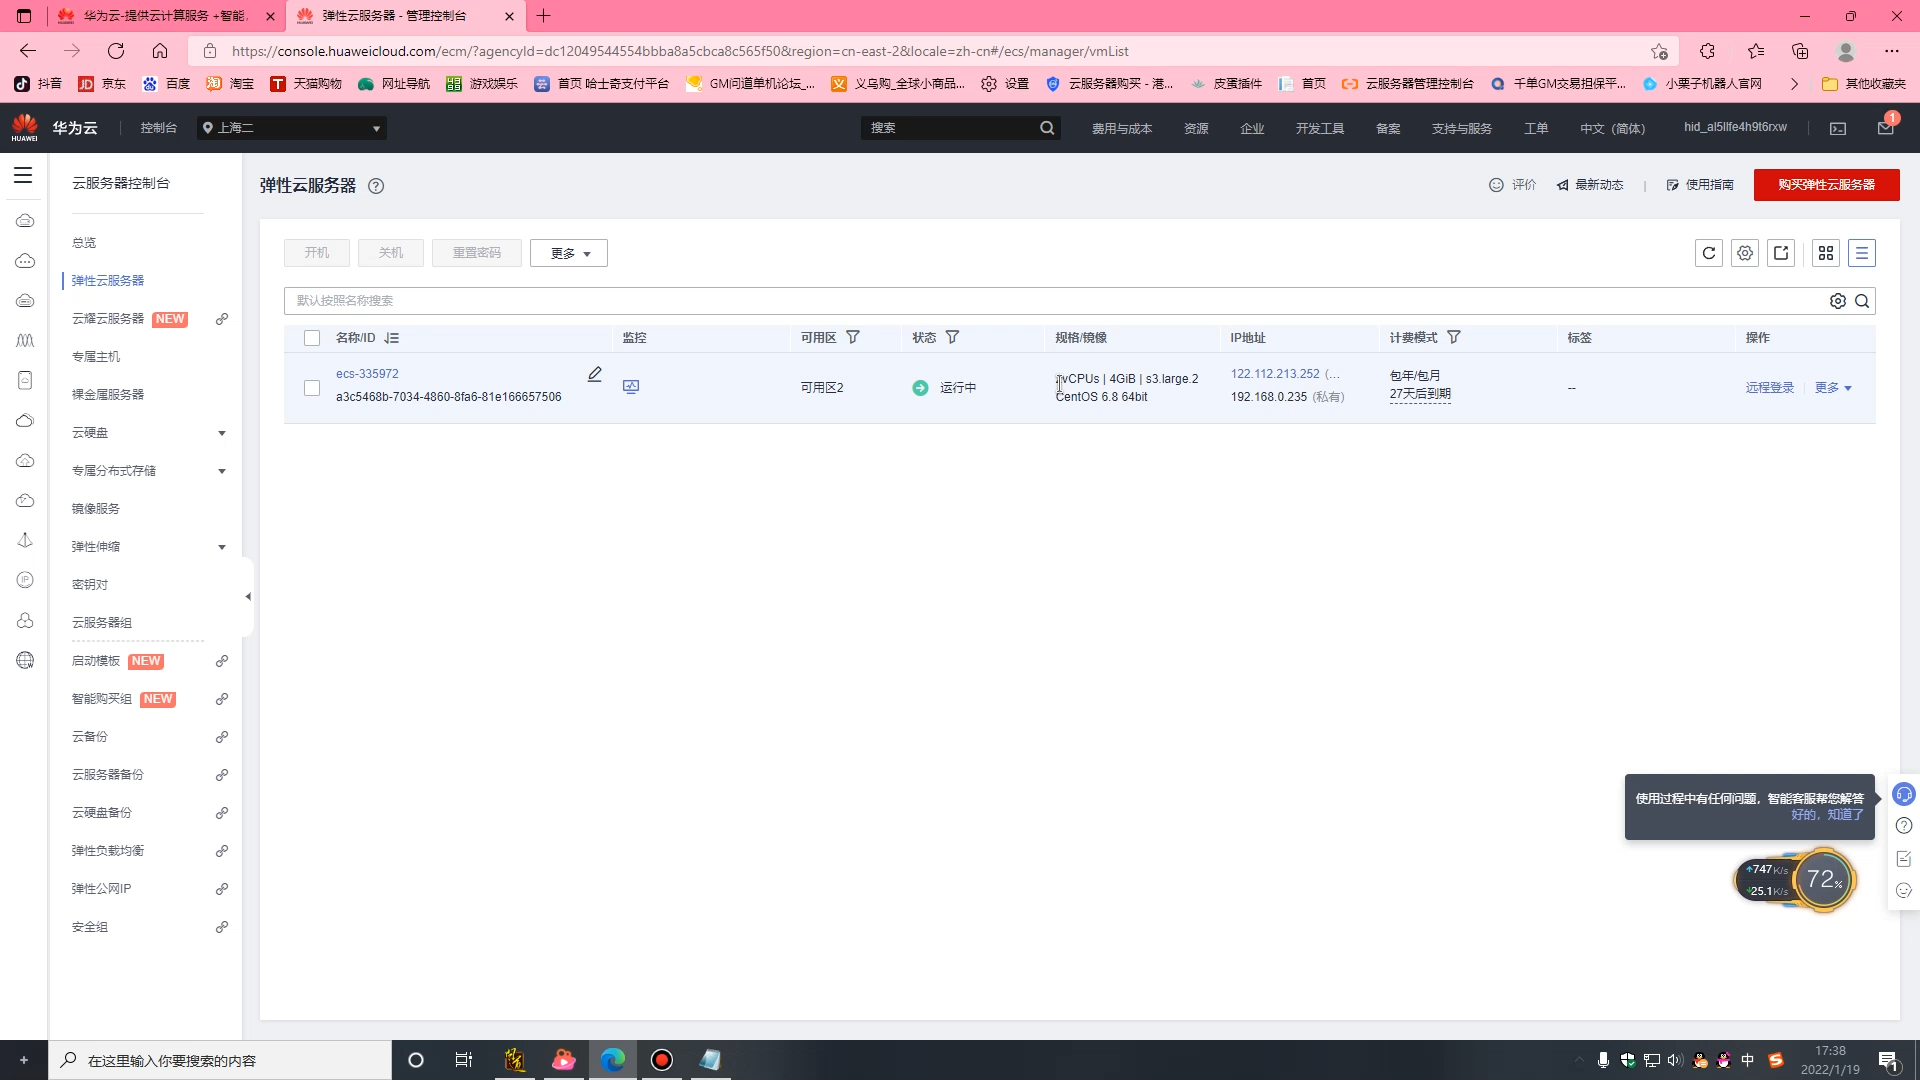Filter by 可用区 column
The image size is (1920, 1080).
tap(853, 338)
